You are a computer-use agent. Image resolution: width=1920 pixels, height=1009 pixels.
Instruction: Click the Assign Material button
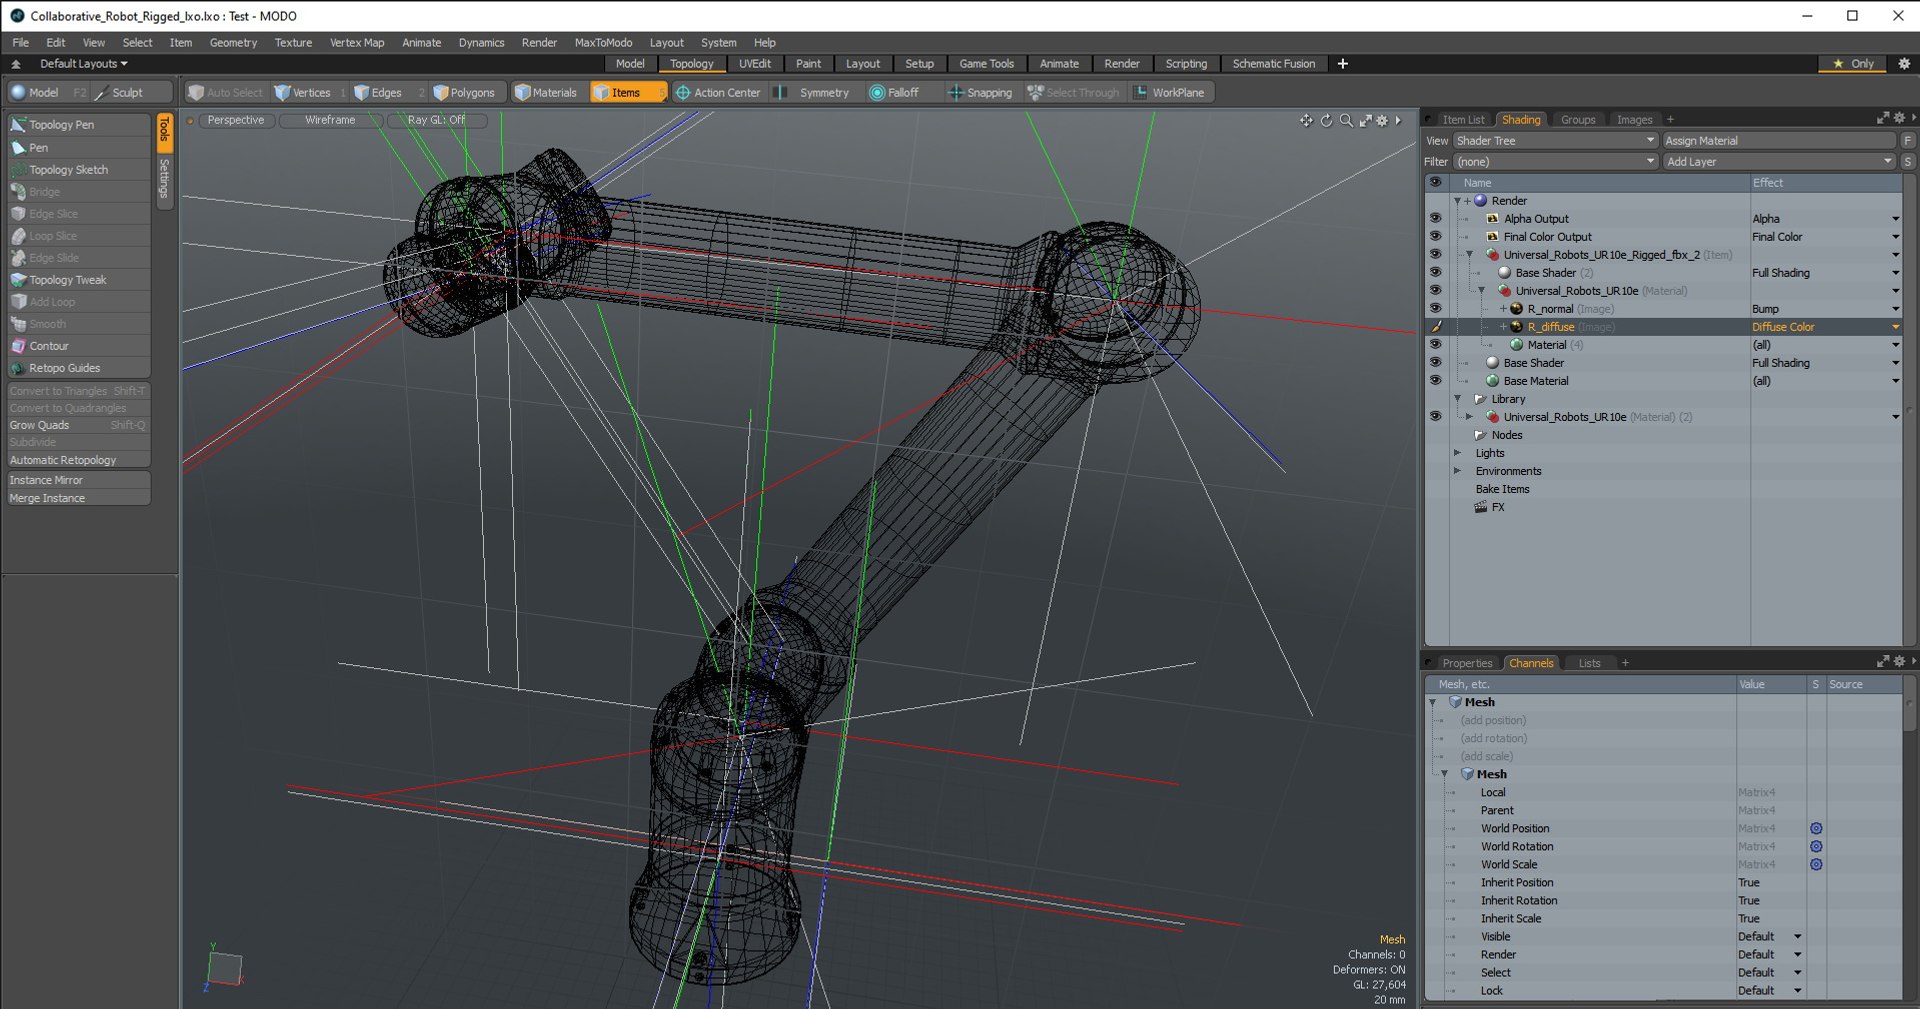1779,141
